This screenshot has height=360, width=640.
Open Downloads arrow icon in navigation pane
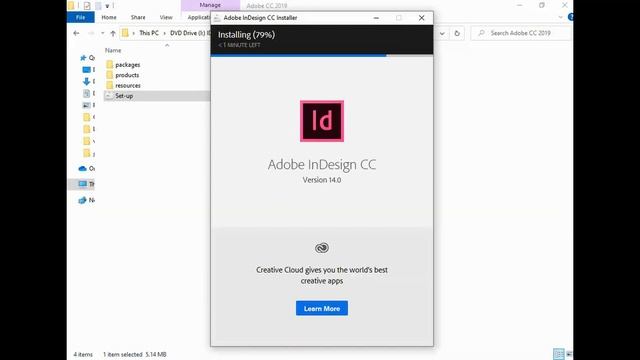coord(86,82)
